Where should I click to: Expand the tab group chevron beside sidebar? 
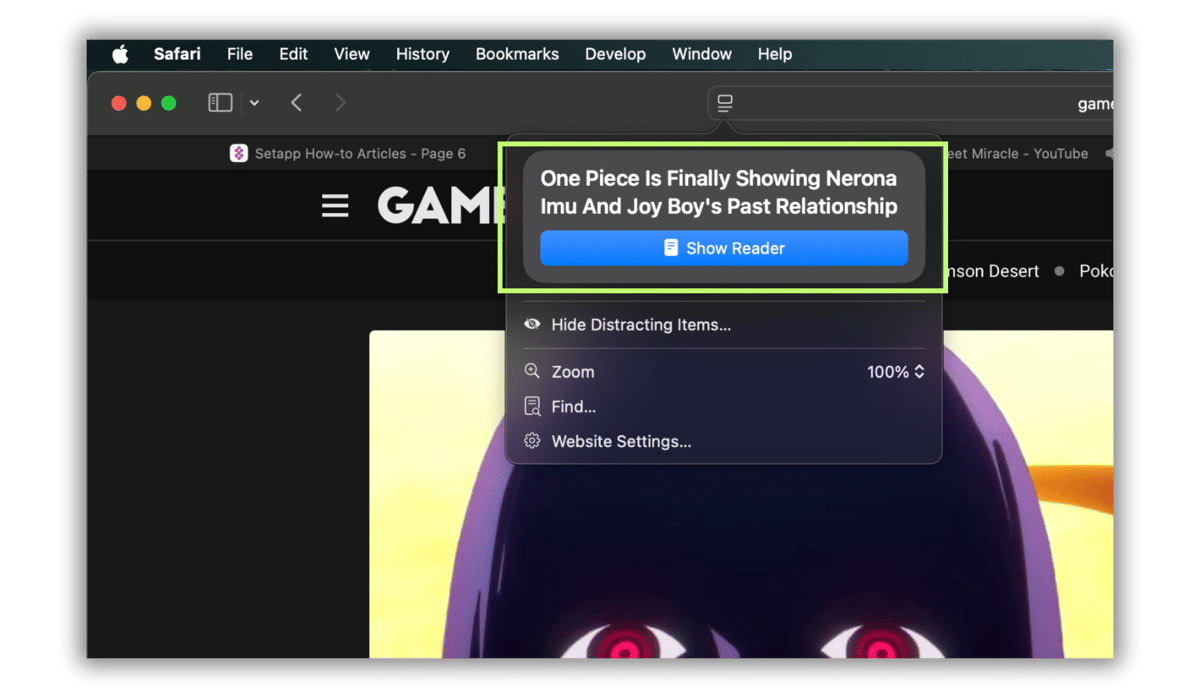coord(254,103)
